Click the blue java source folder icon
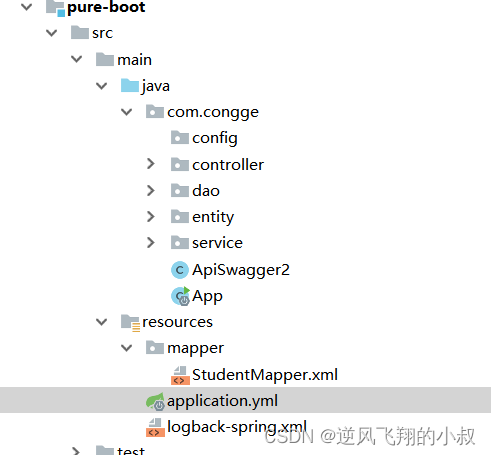The height and width of the screenshot is (455, 491). (x=130, y=86)
